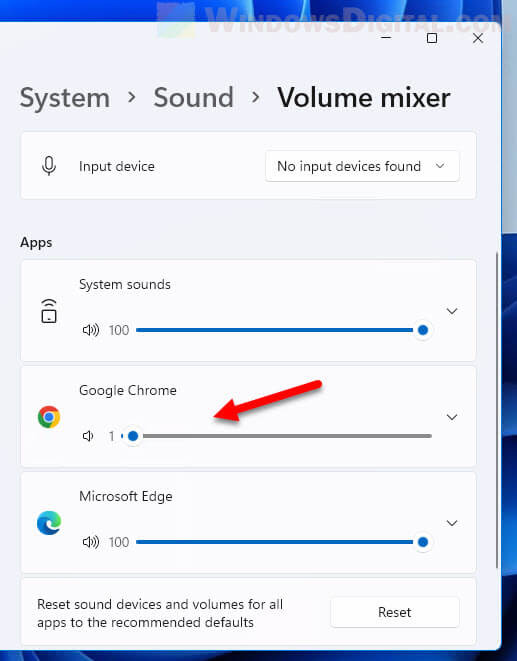Click the Reset sound devices description text
Image resolution: width=517 pixels, height=661 pixels.
point(160,613)
